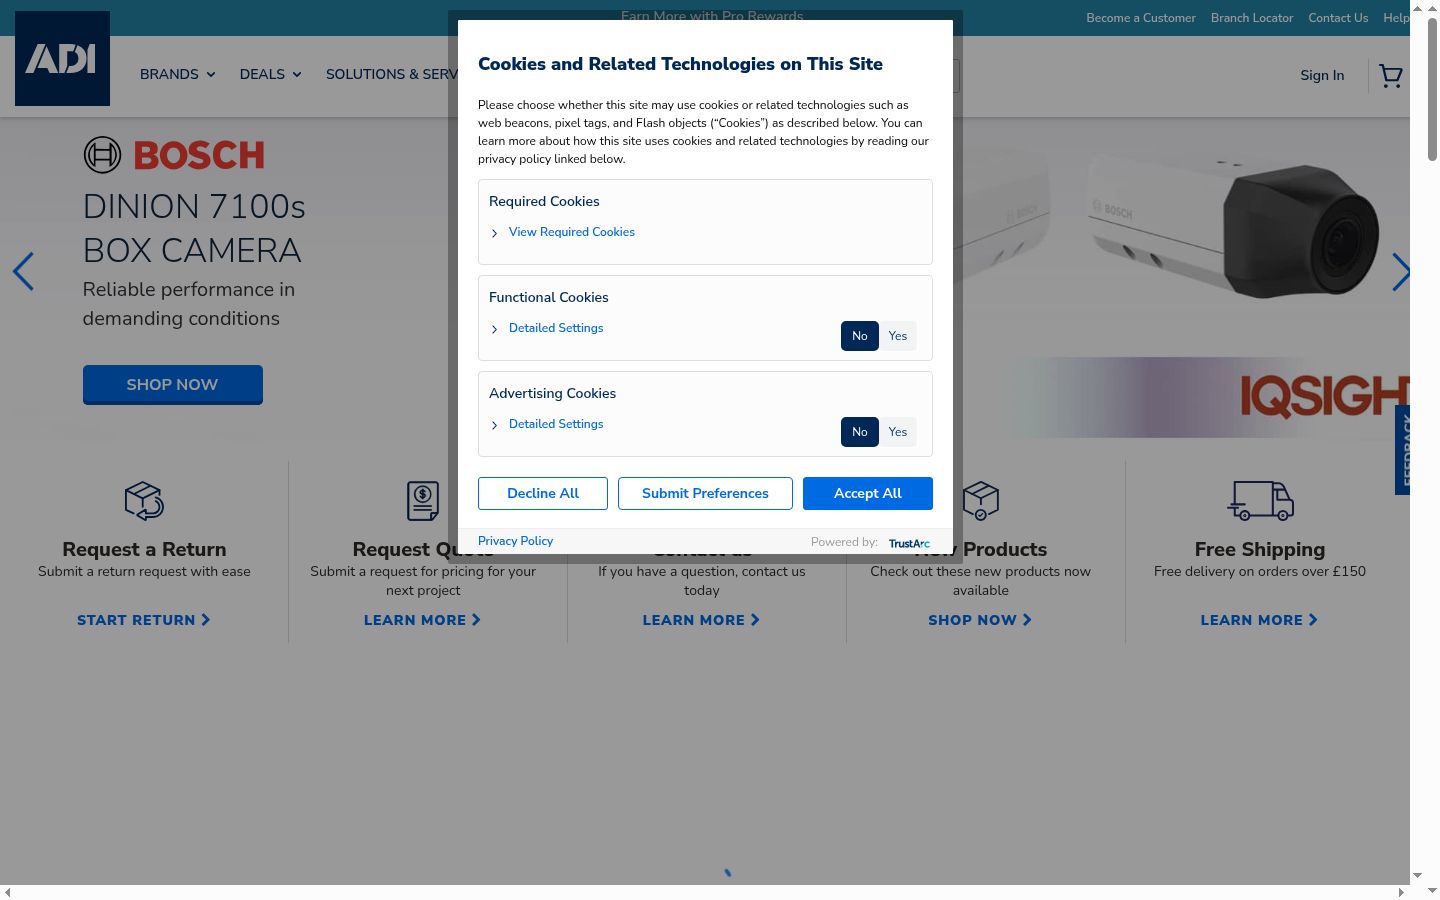Click 'DINION 7100s BOX CAMERA' headline text

click(x=194, y=228)
